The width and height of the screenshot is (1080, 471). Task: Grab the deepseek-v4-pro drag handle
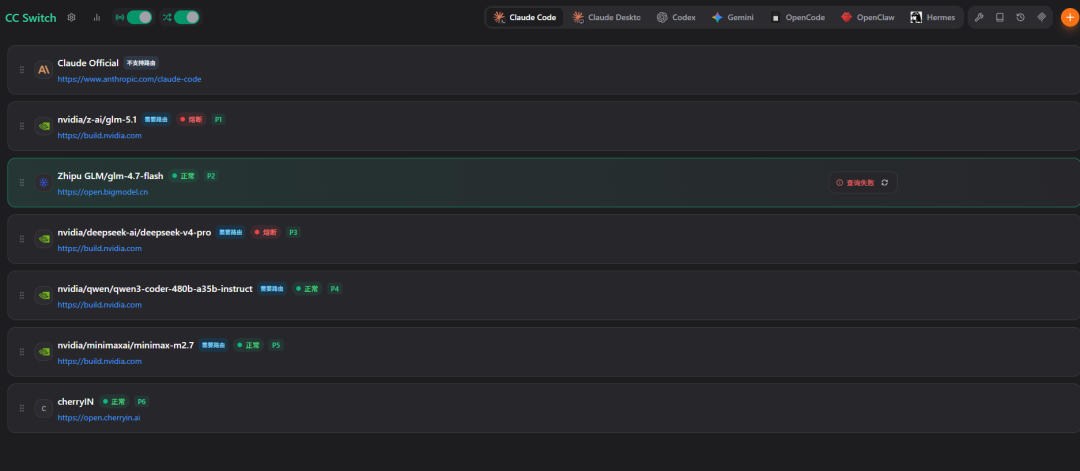[x=21, y=239]
